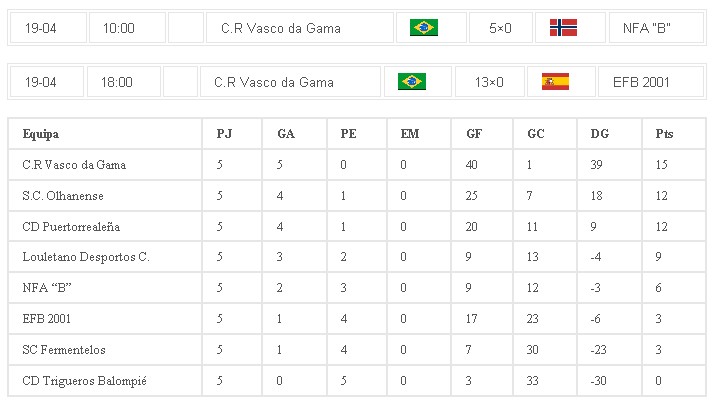Image resolution: width=715 pixels, height=406 pixels.
Task: Click the Brazil flag in the 10:00 match
Action: coord(424,28)
